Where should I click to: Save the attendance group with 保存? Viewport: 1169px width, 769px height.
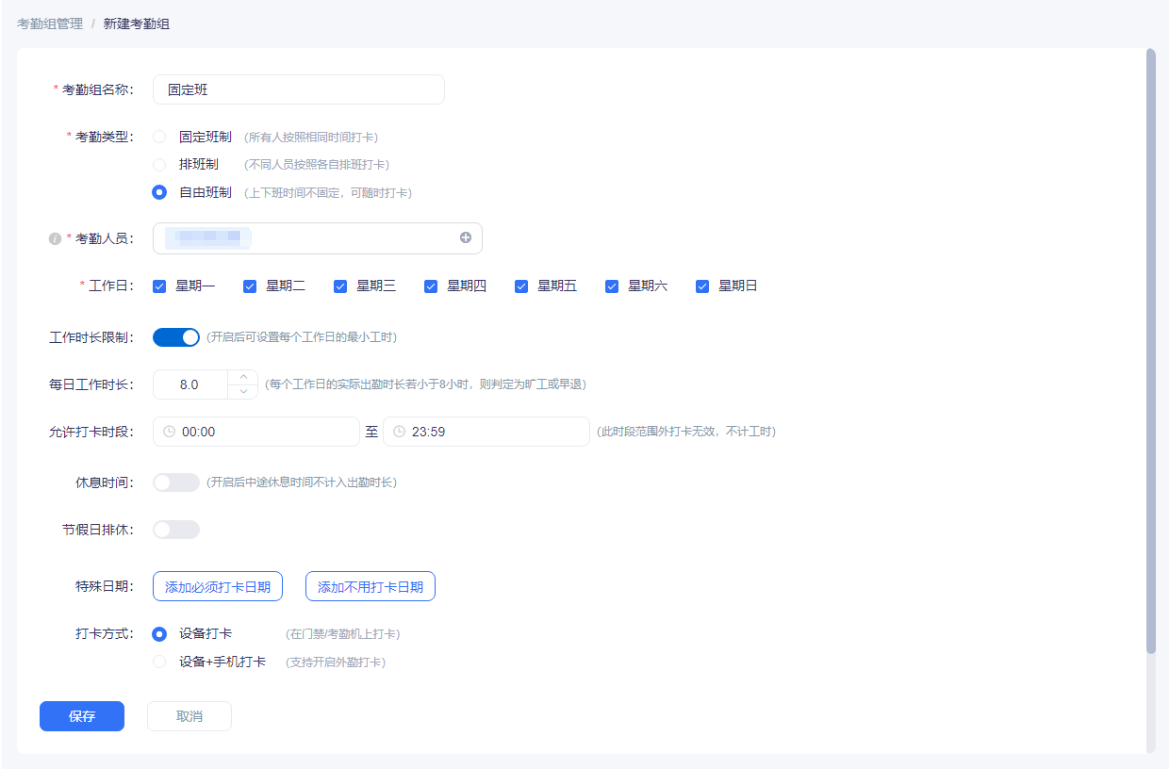tap(82, 716)
